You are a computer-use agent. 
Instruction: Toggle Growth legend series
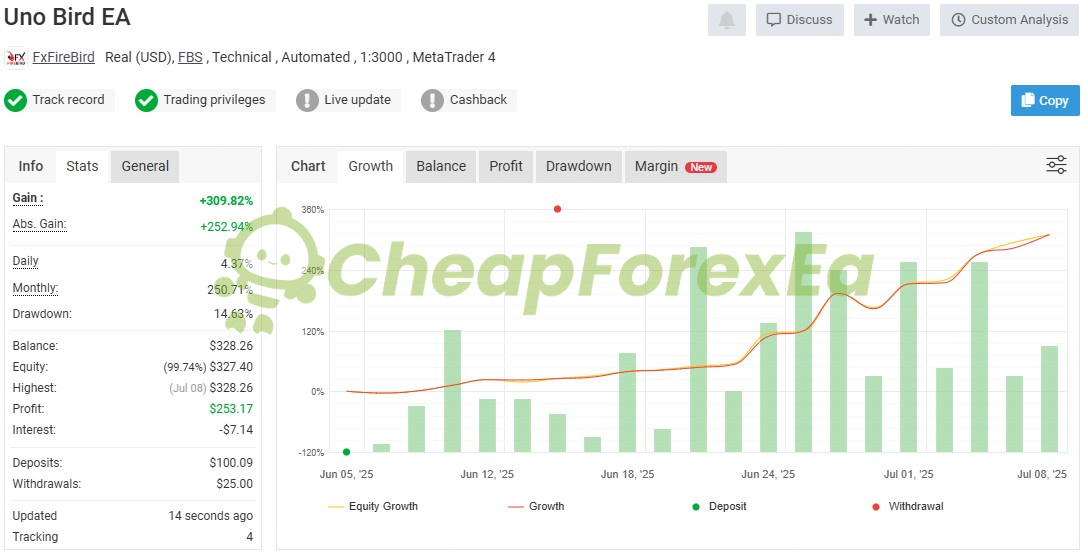tap(536, 506)
